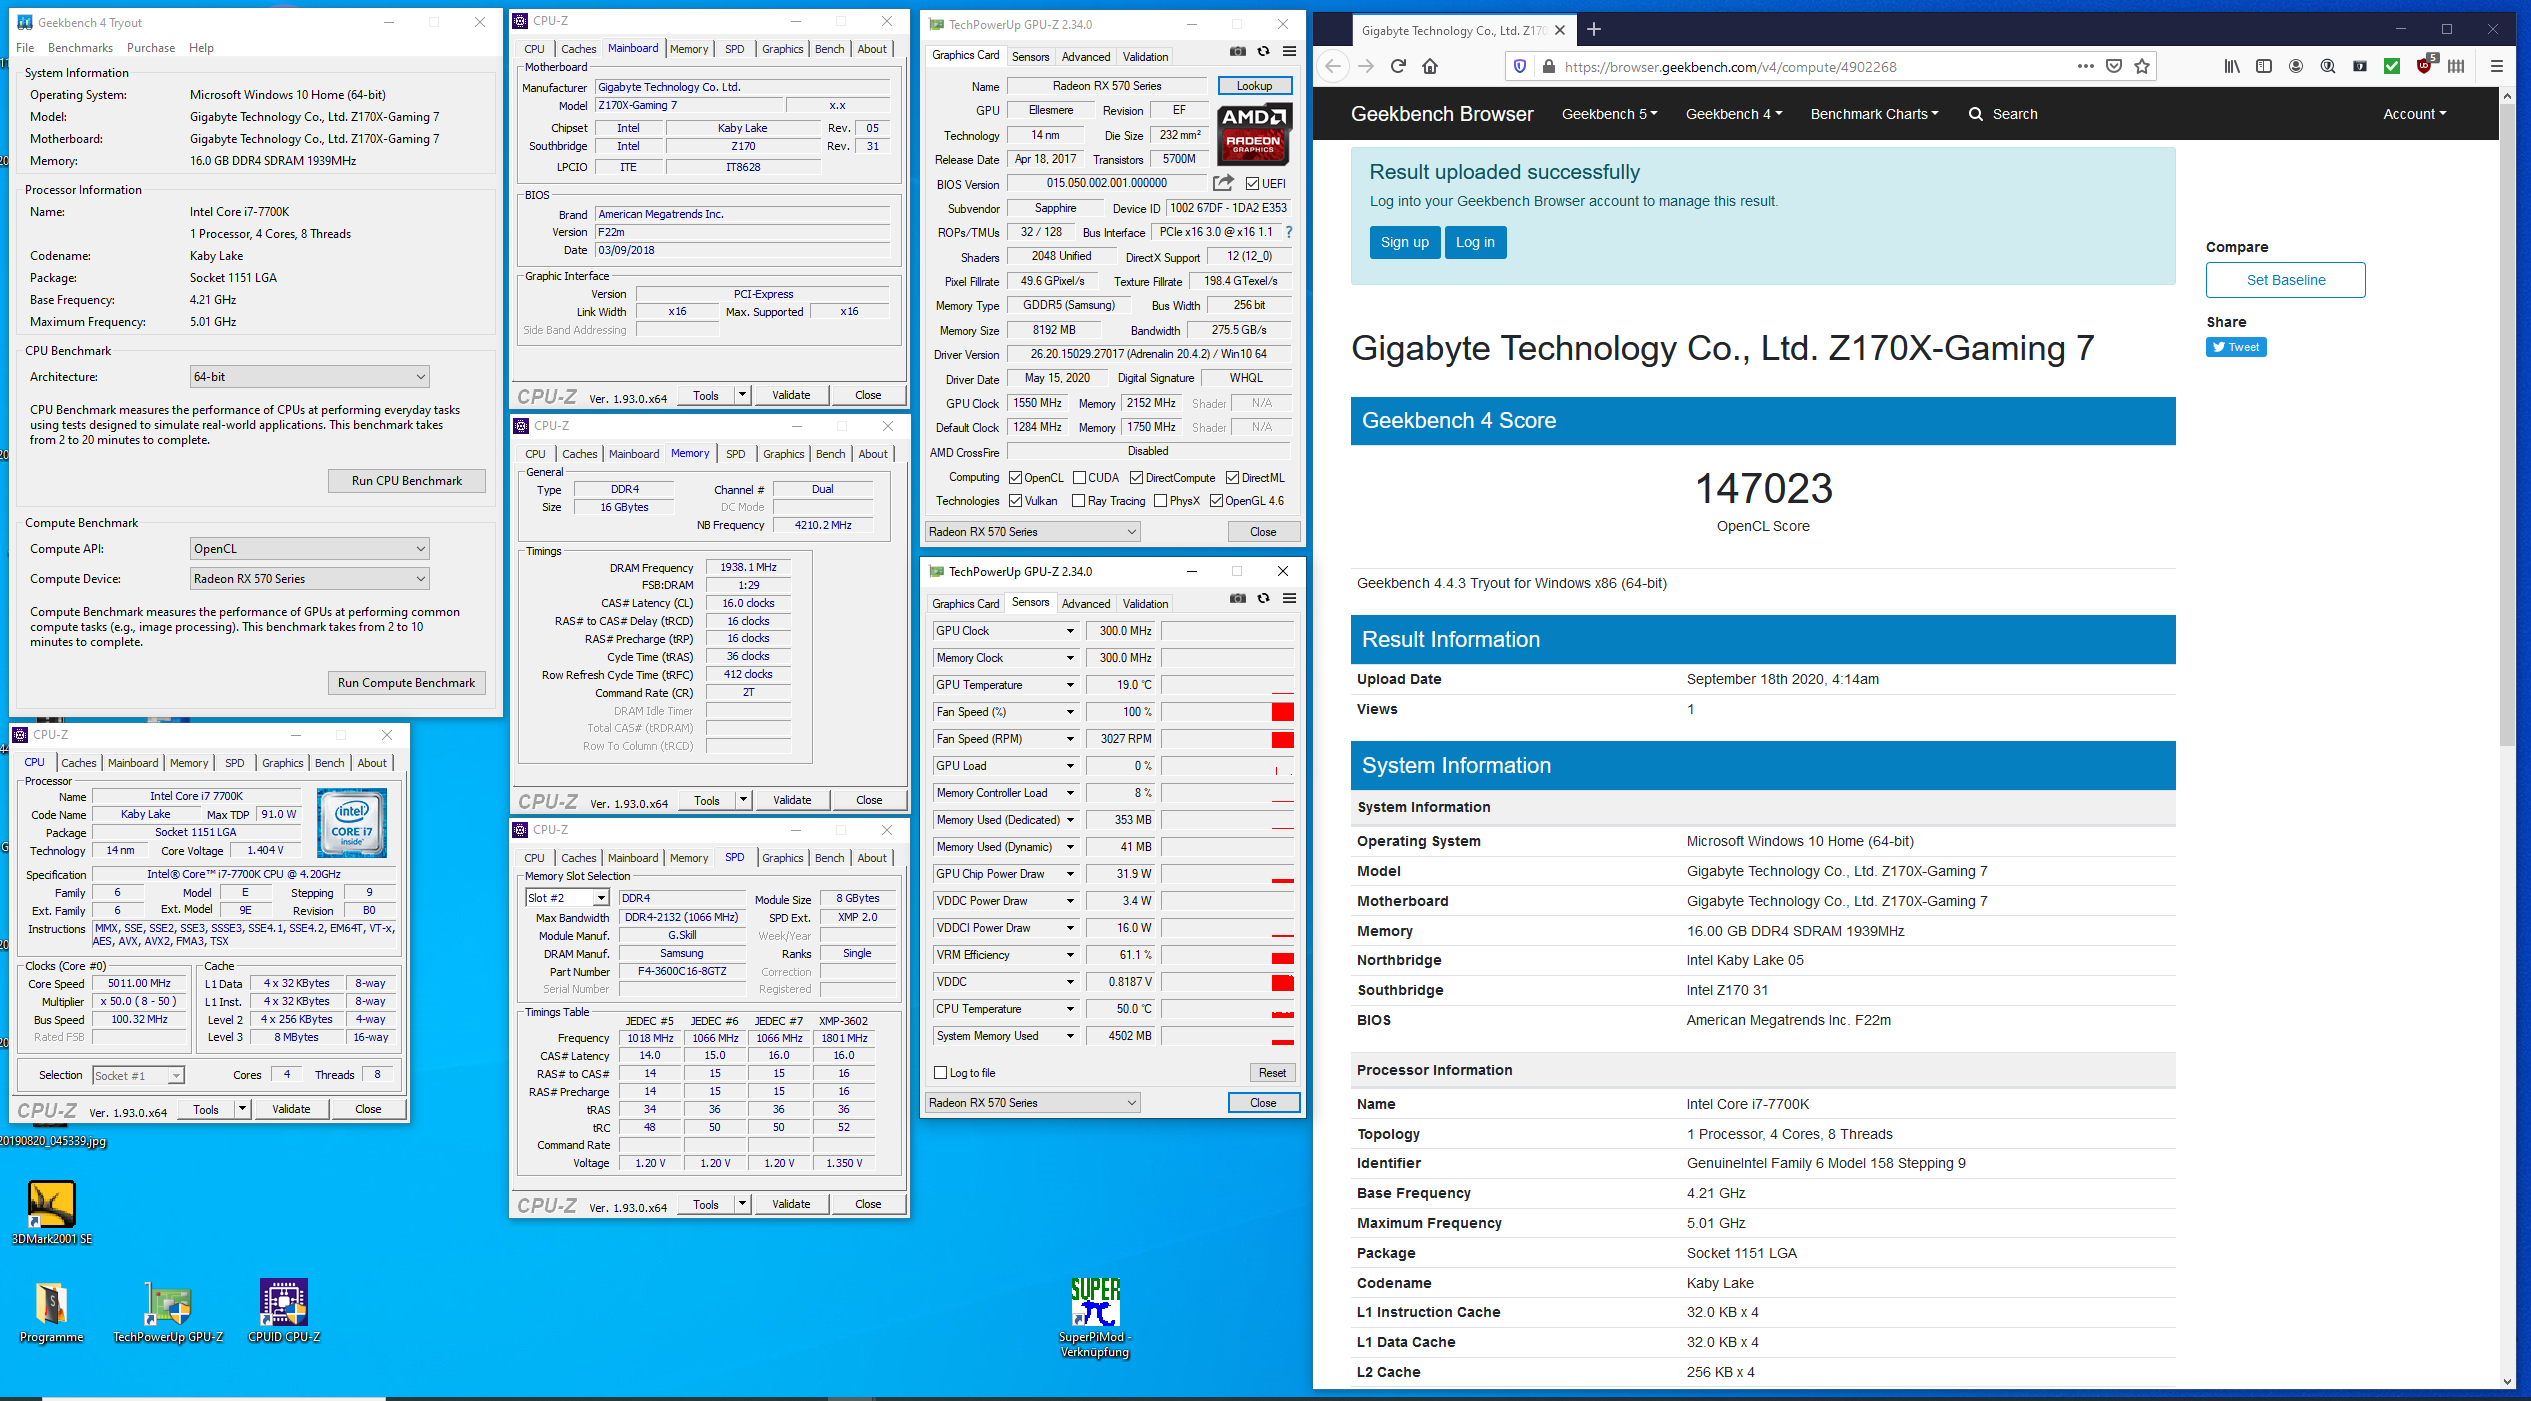Open the Firefox account icon
Image resolution: width=2531 pixels, height=1401 pixels.
(2296, 67)
